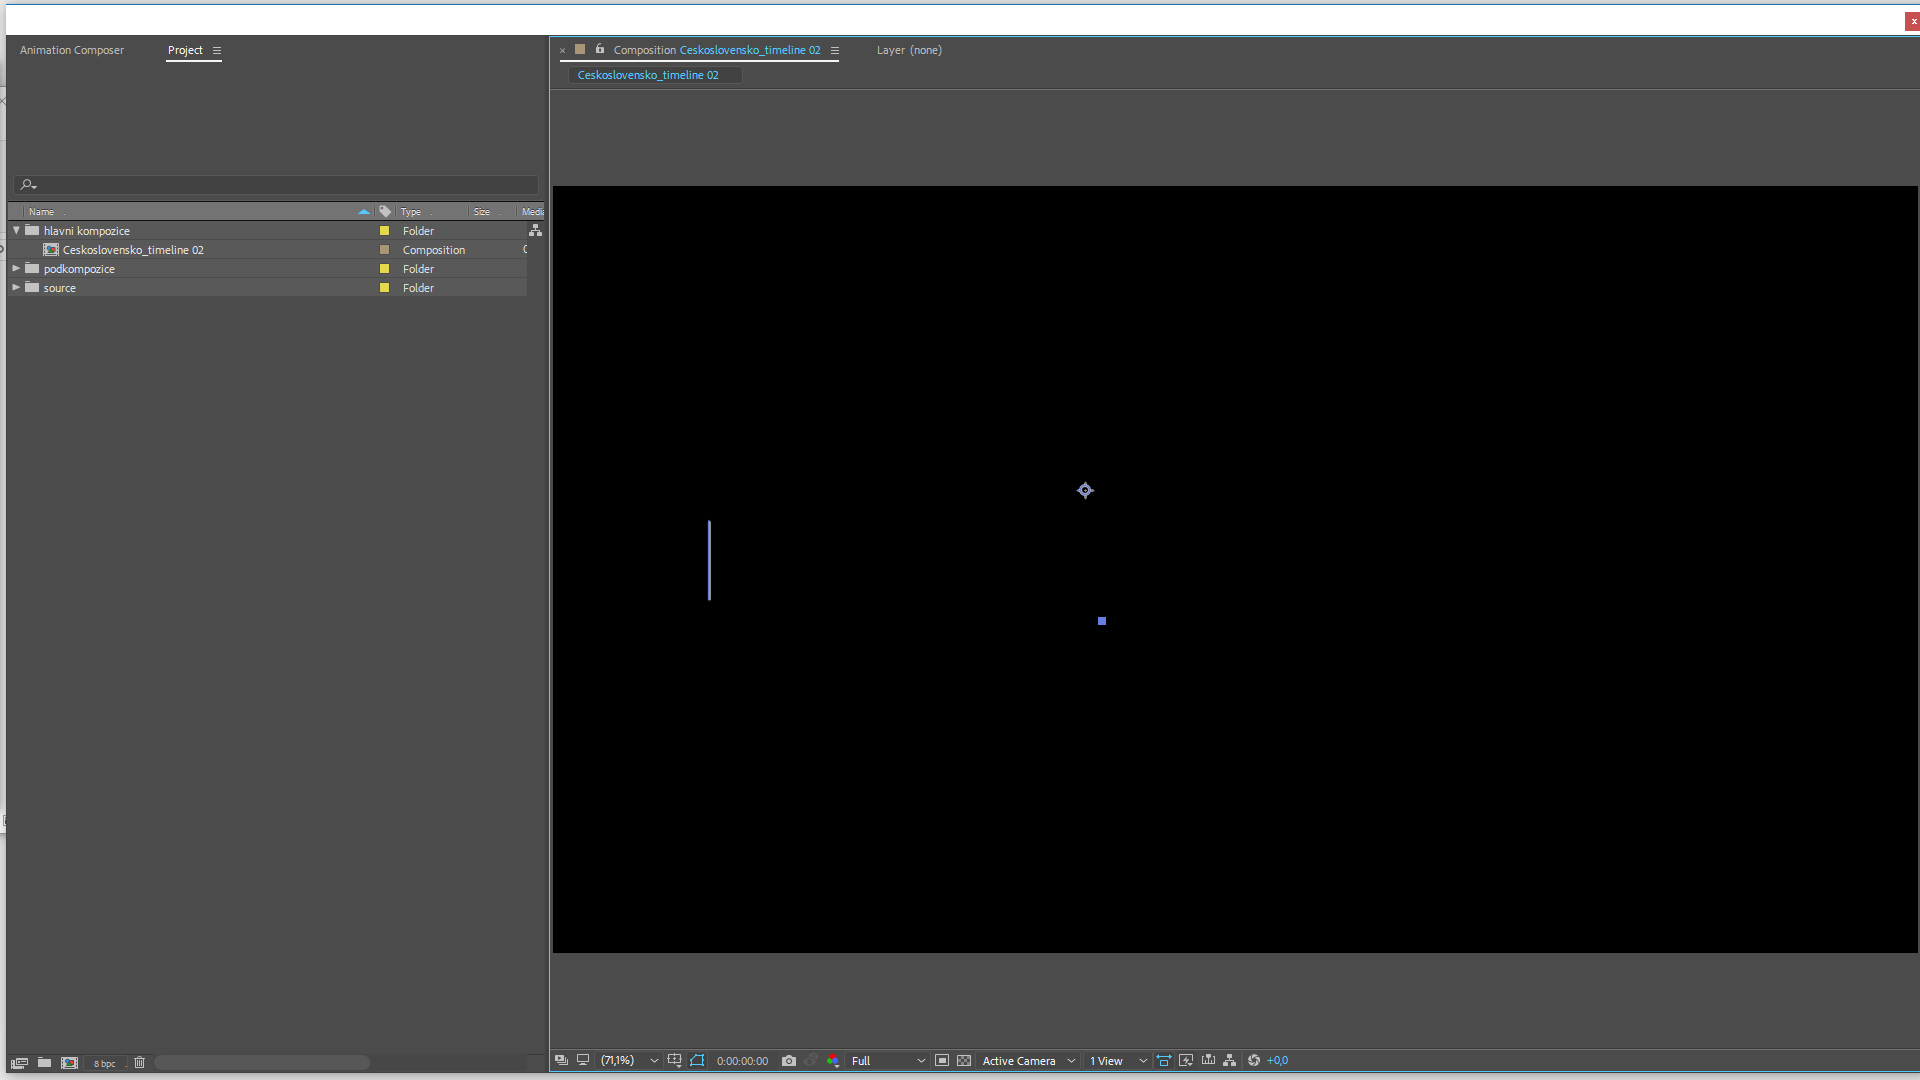Screen dimensions: 1920x1080
Task: Create a new folder in the Project panel
Action: click(x=44, y=1063)
